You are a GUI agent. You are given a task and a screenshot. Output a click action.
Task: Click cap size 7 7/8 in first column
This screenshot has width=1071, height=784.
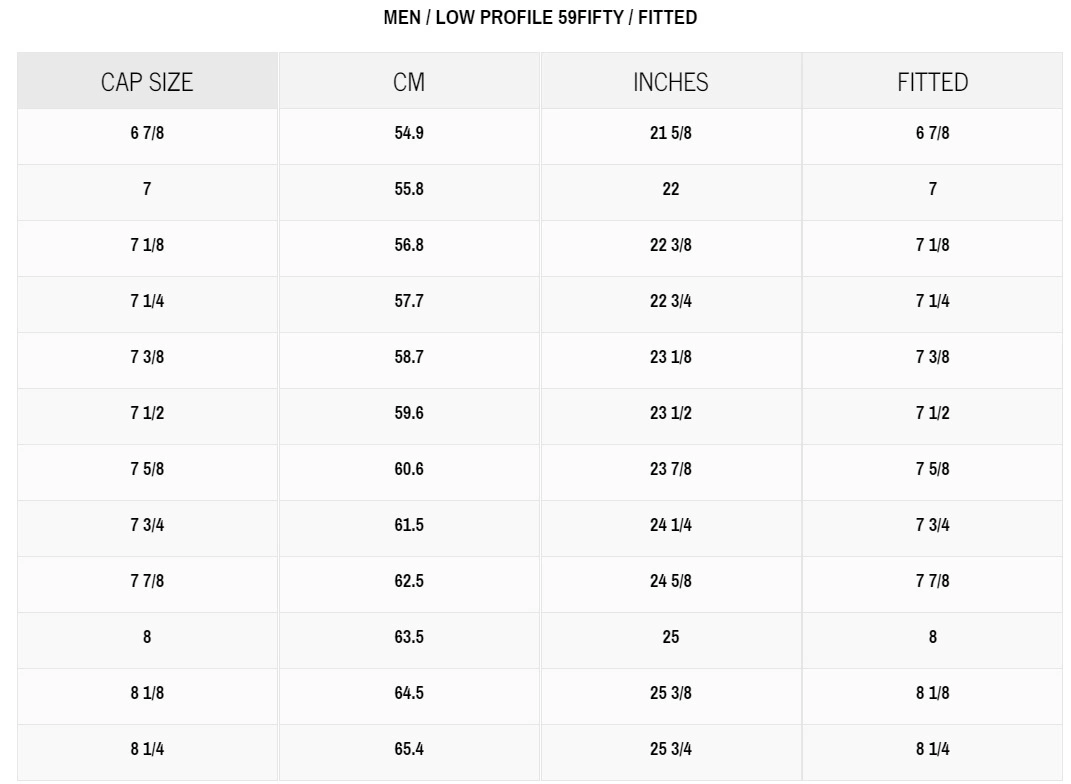[x=147, y=581]
